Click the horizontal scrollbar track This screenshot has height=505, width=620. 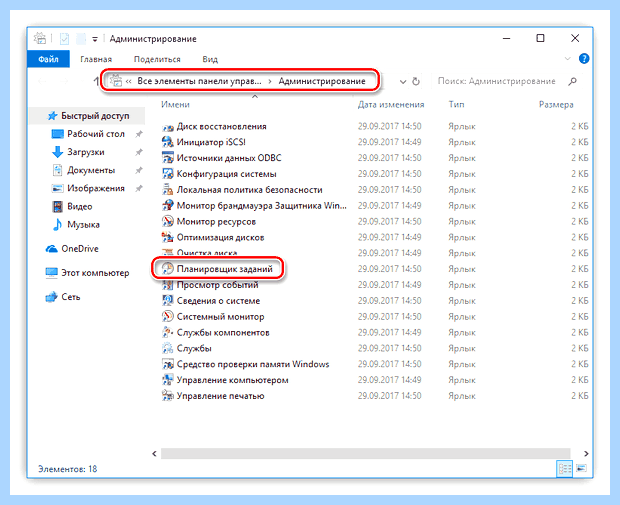(x=366, y=453)
